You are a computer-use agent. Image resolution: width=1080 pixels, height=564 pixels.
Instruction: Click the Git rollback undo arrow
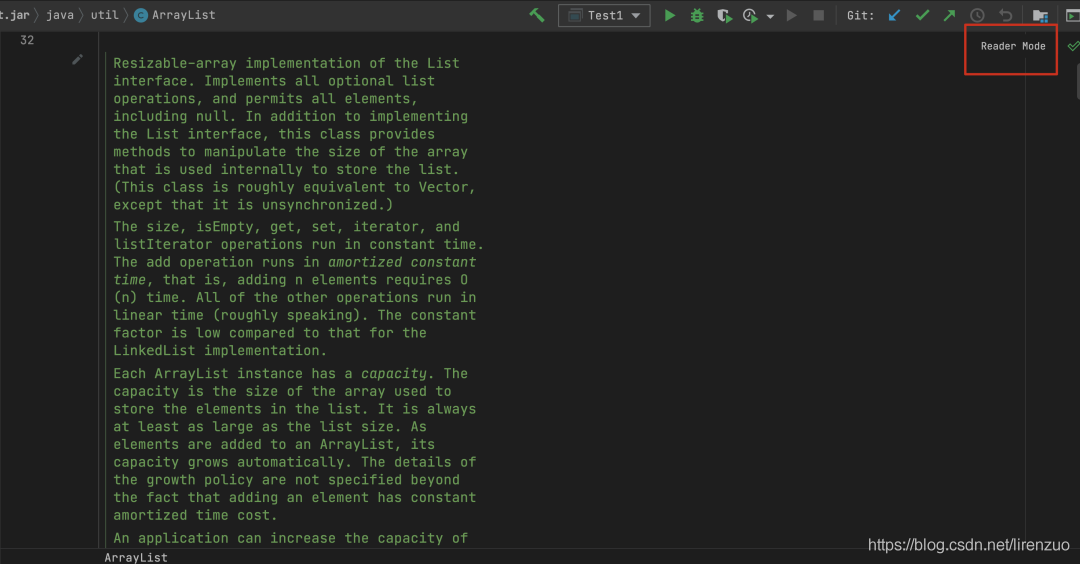pyautogui.click(x=1006, y=15)
